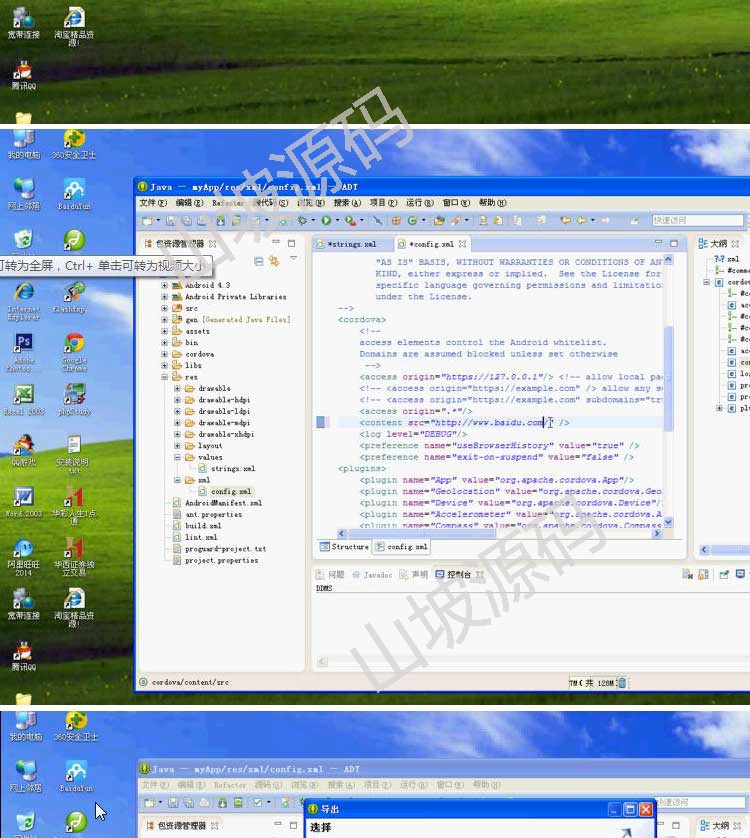This screenshot has height=838, width=750.
Task: Click the 快速访问 quick access field in undimmed window
Action: [x=698, y=220]
